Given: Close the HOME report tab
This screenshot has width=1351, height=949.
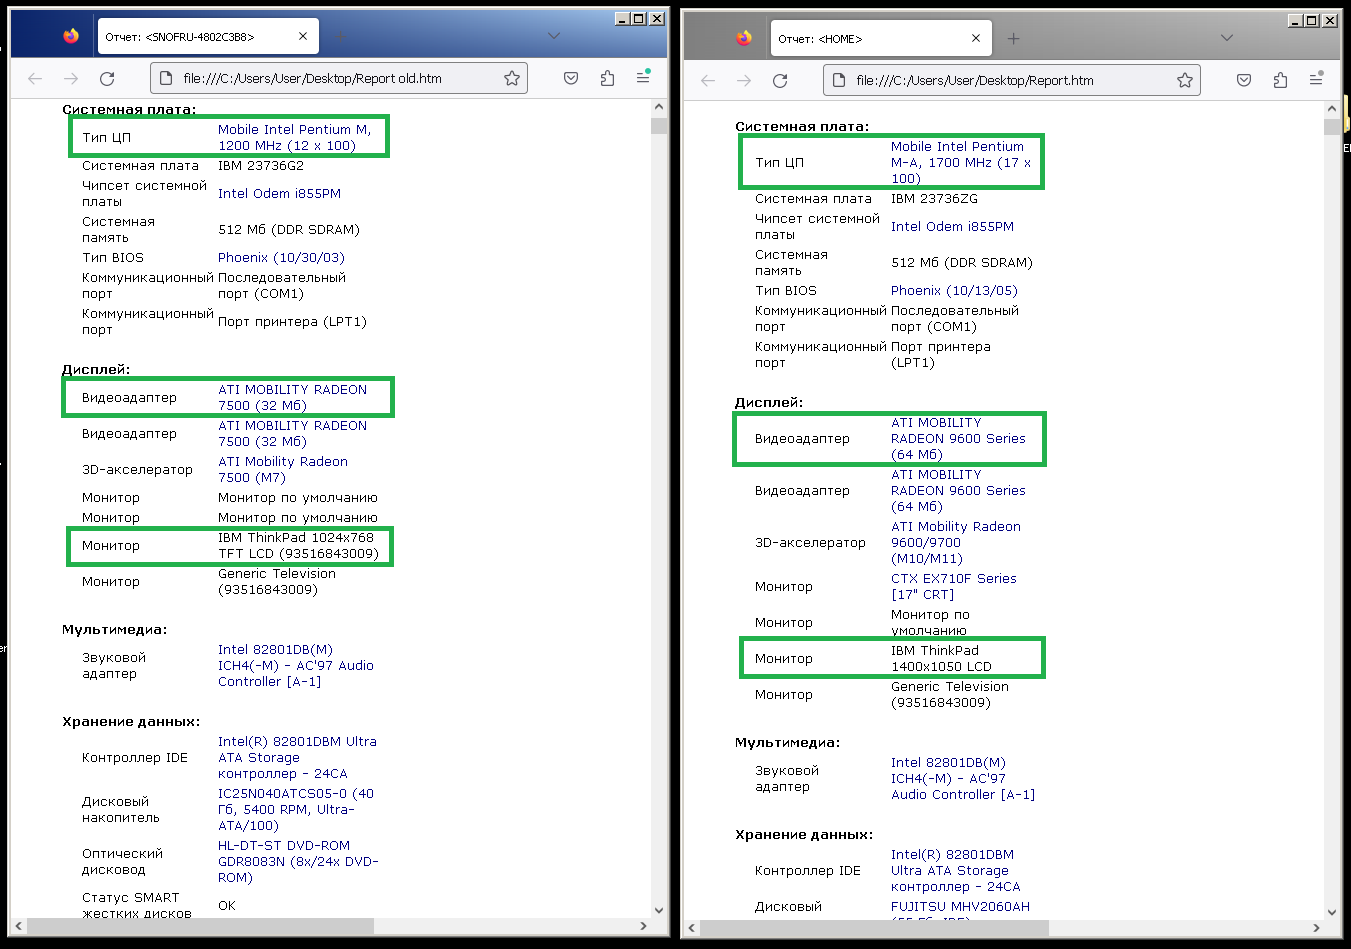Looking at the screenshot, I should click(x=976, y=39).
